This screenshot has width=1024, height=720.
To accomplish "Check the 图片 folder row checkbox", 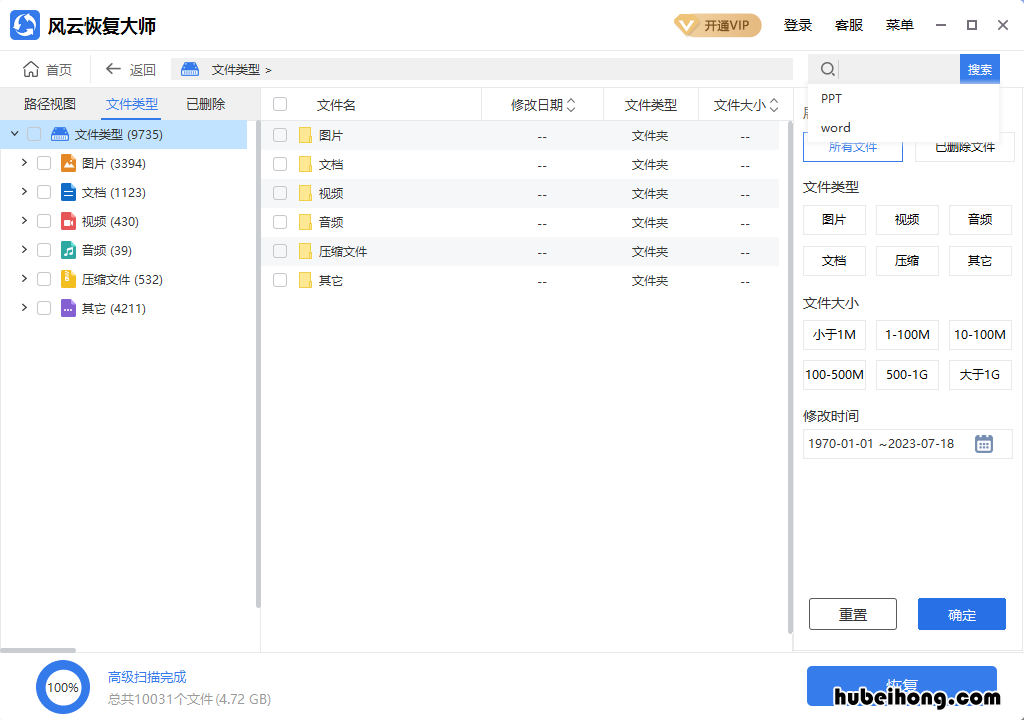I will click(x=280, y=135).
